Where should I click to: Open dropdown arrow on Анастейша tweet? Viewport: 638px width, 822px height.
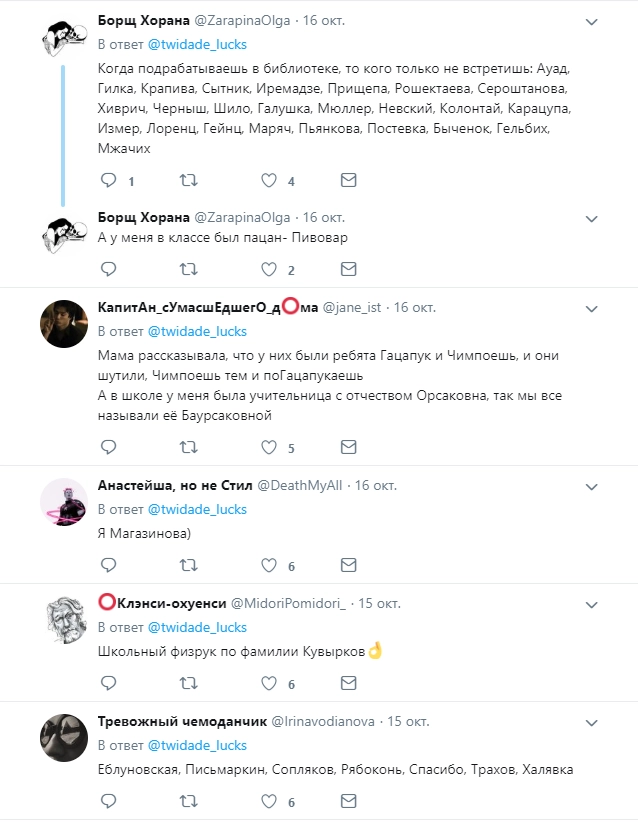592,485
